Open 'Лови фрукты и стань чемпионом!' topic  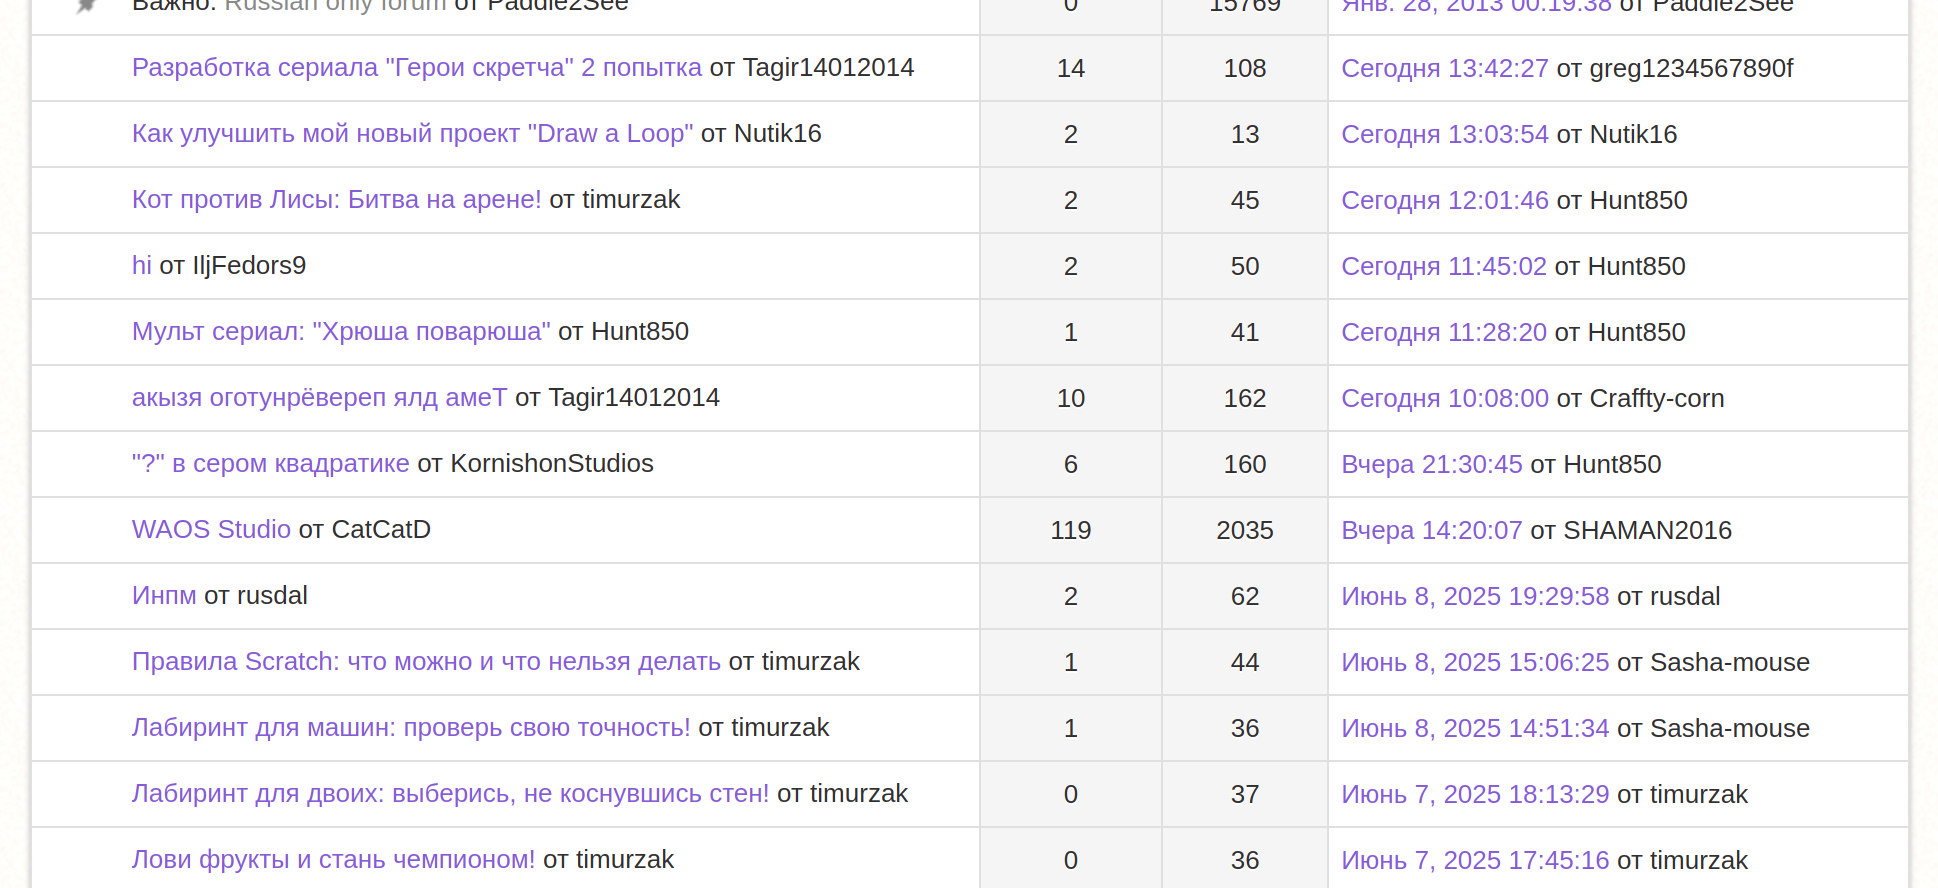pos(333,860)
